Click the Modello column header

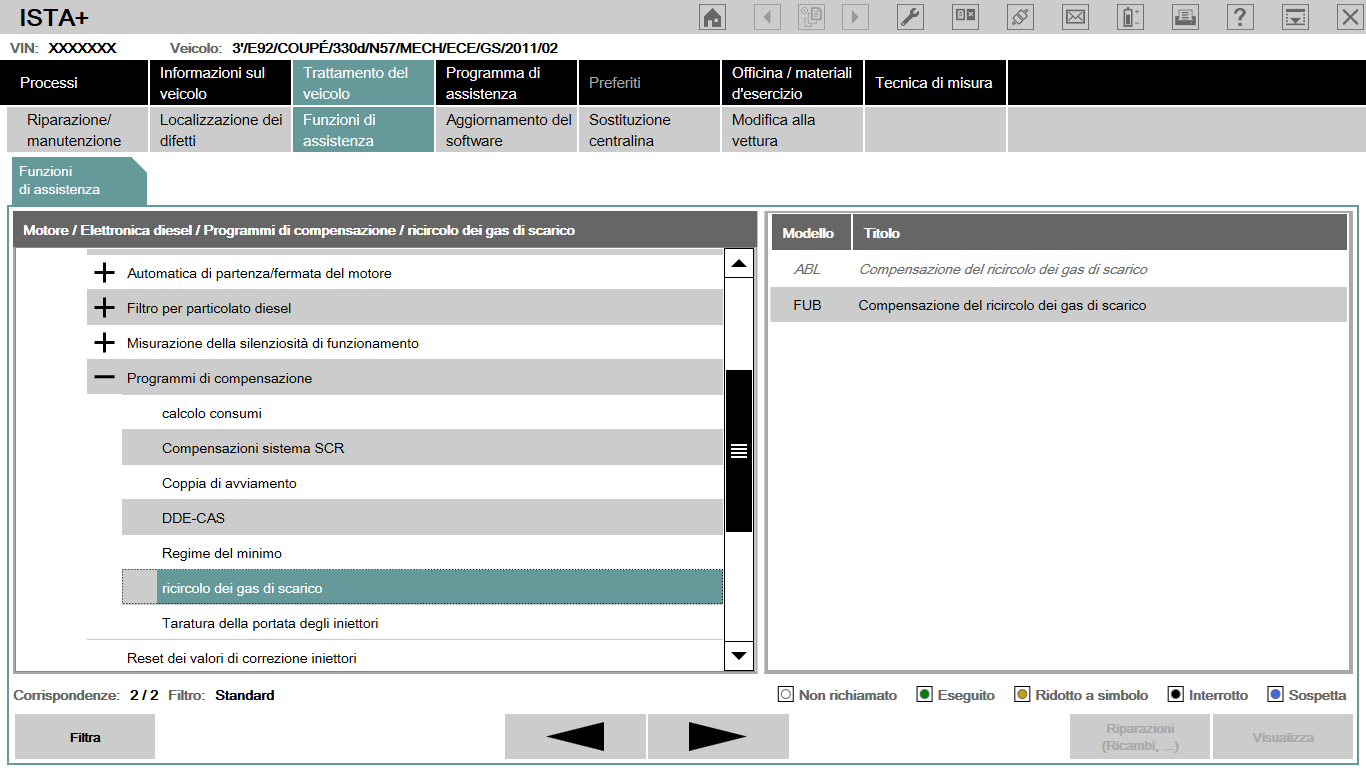click(x=810, y=233)
